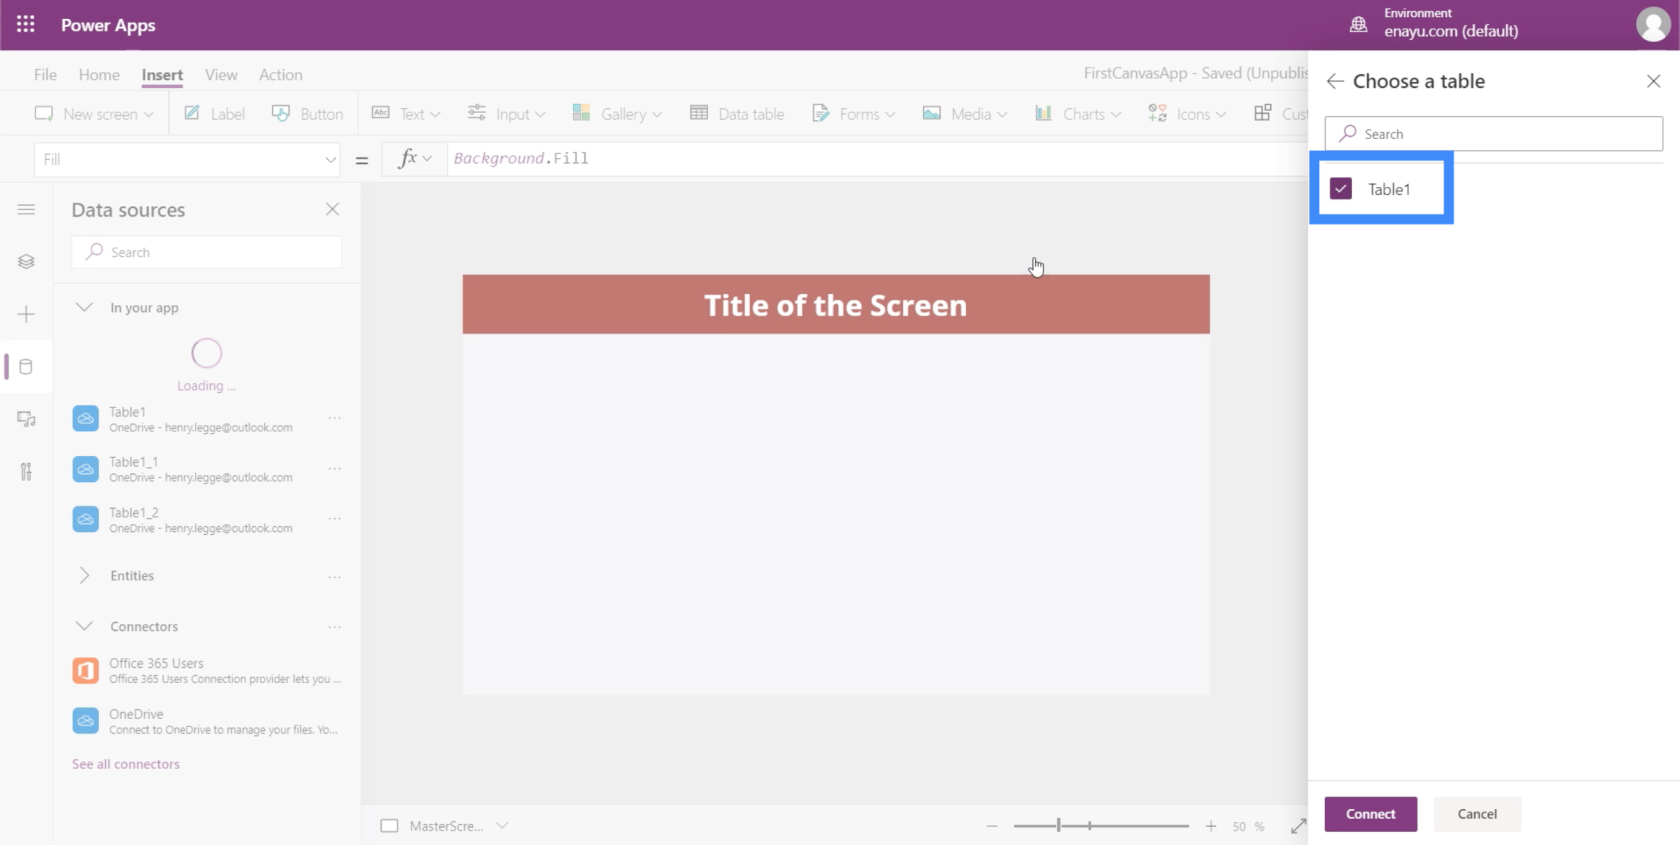1680x845 pixels.
Task: Insert a Data table
Action: pyautogui.click(x=737, y=114)
